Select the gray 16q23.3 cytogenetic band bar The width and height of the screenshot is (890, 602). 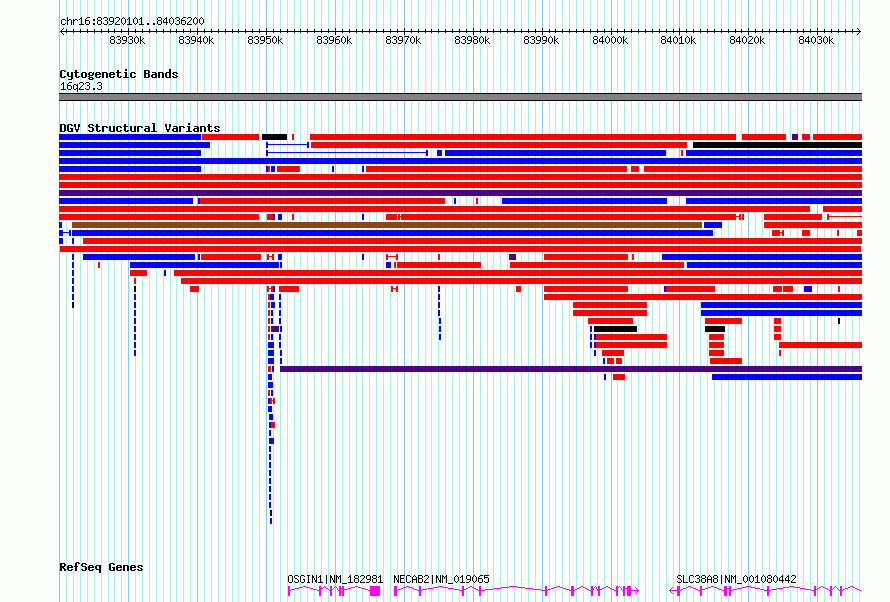460,97
